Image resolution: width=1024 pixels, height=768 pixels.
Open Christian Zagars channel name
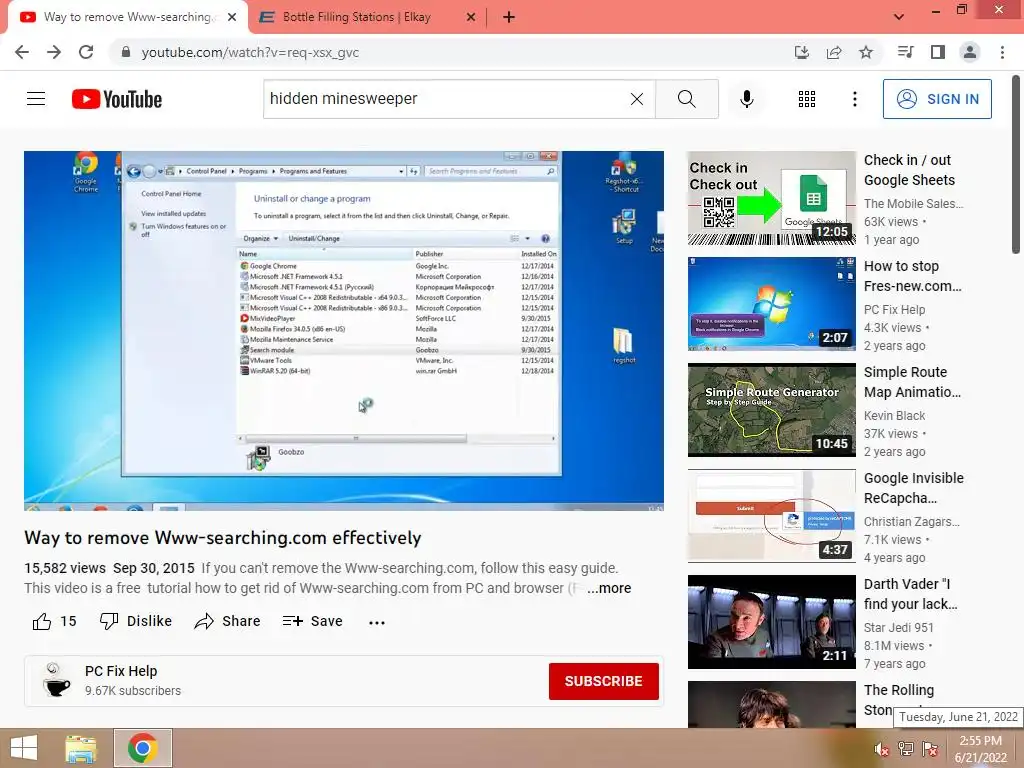point(912,521)
